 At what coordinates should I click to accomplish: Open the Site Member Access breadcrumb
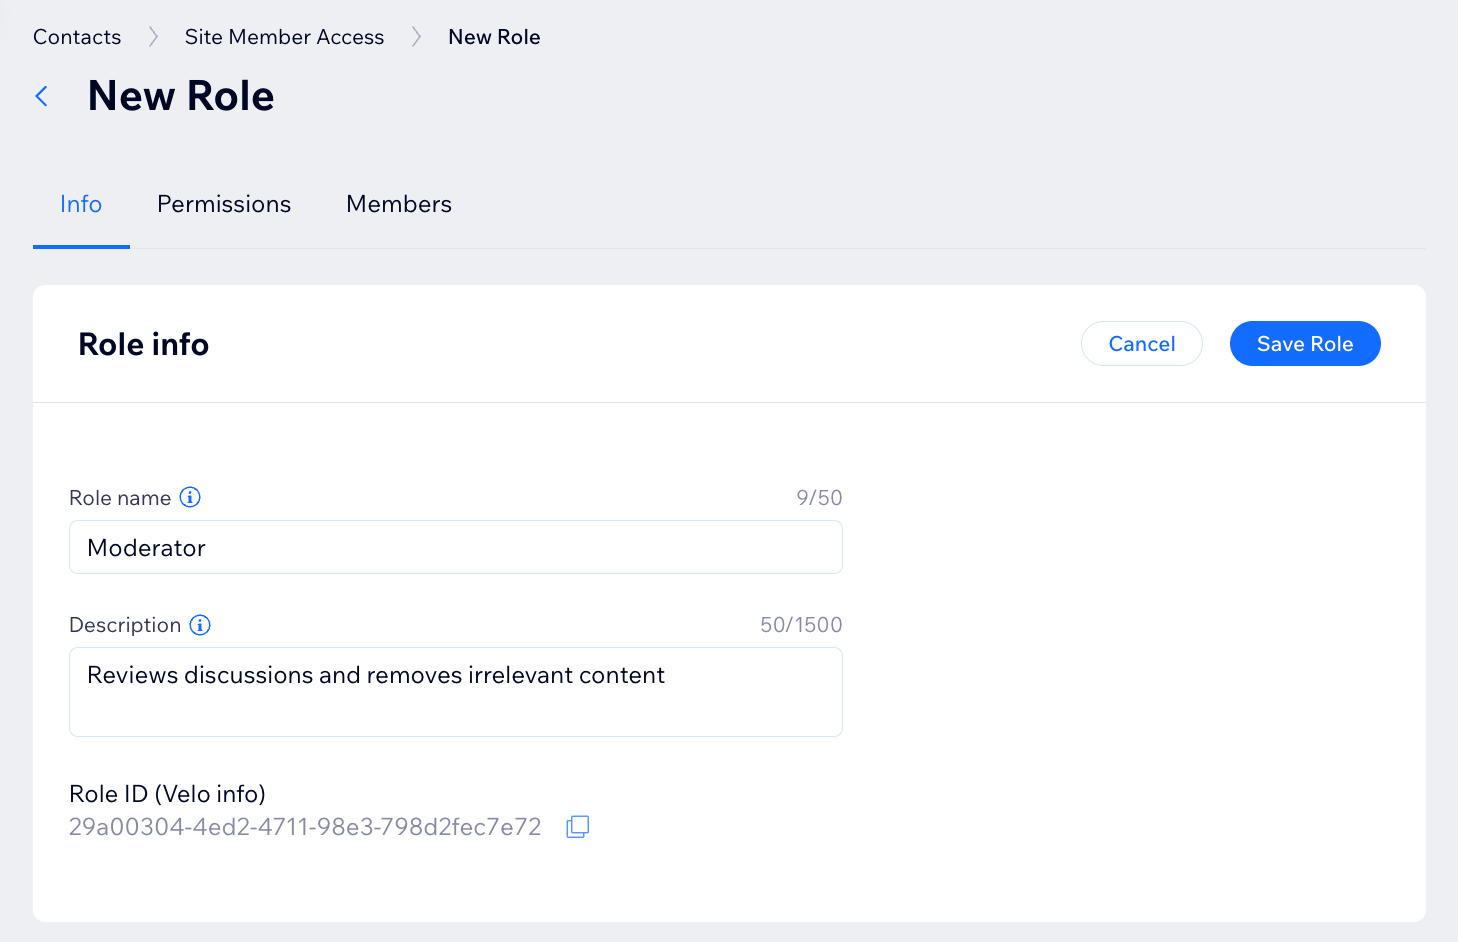284,37
